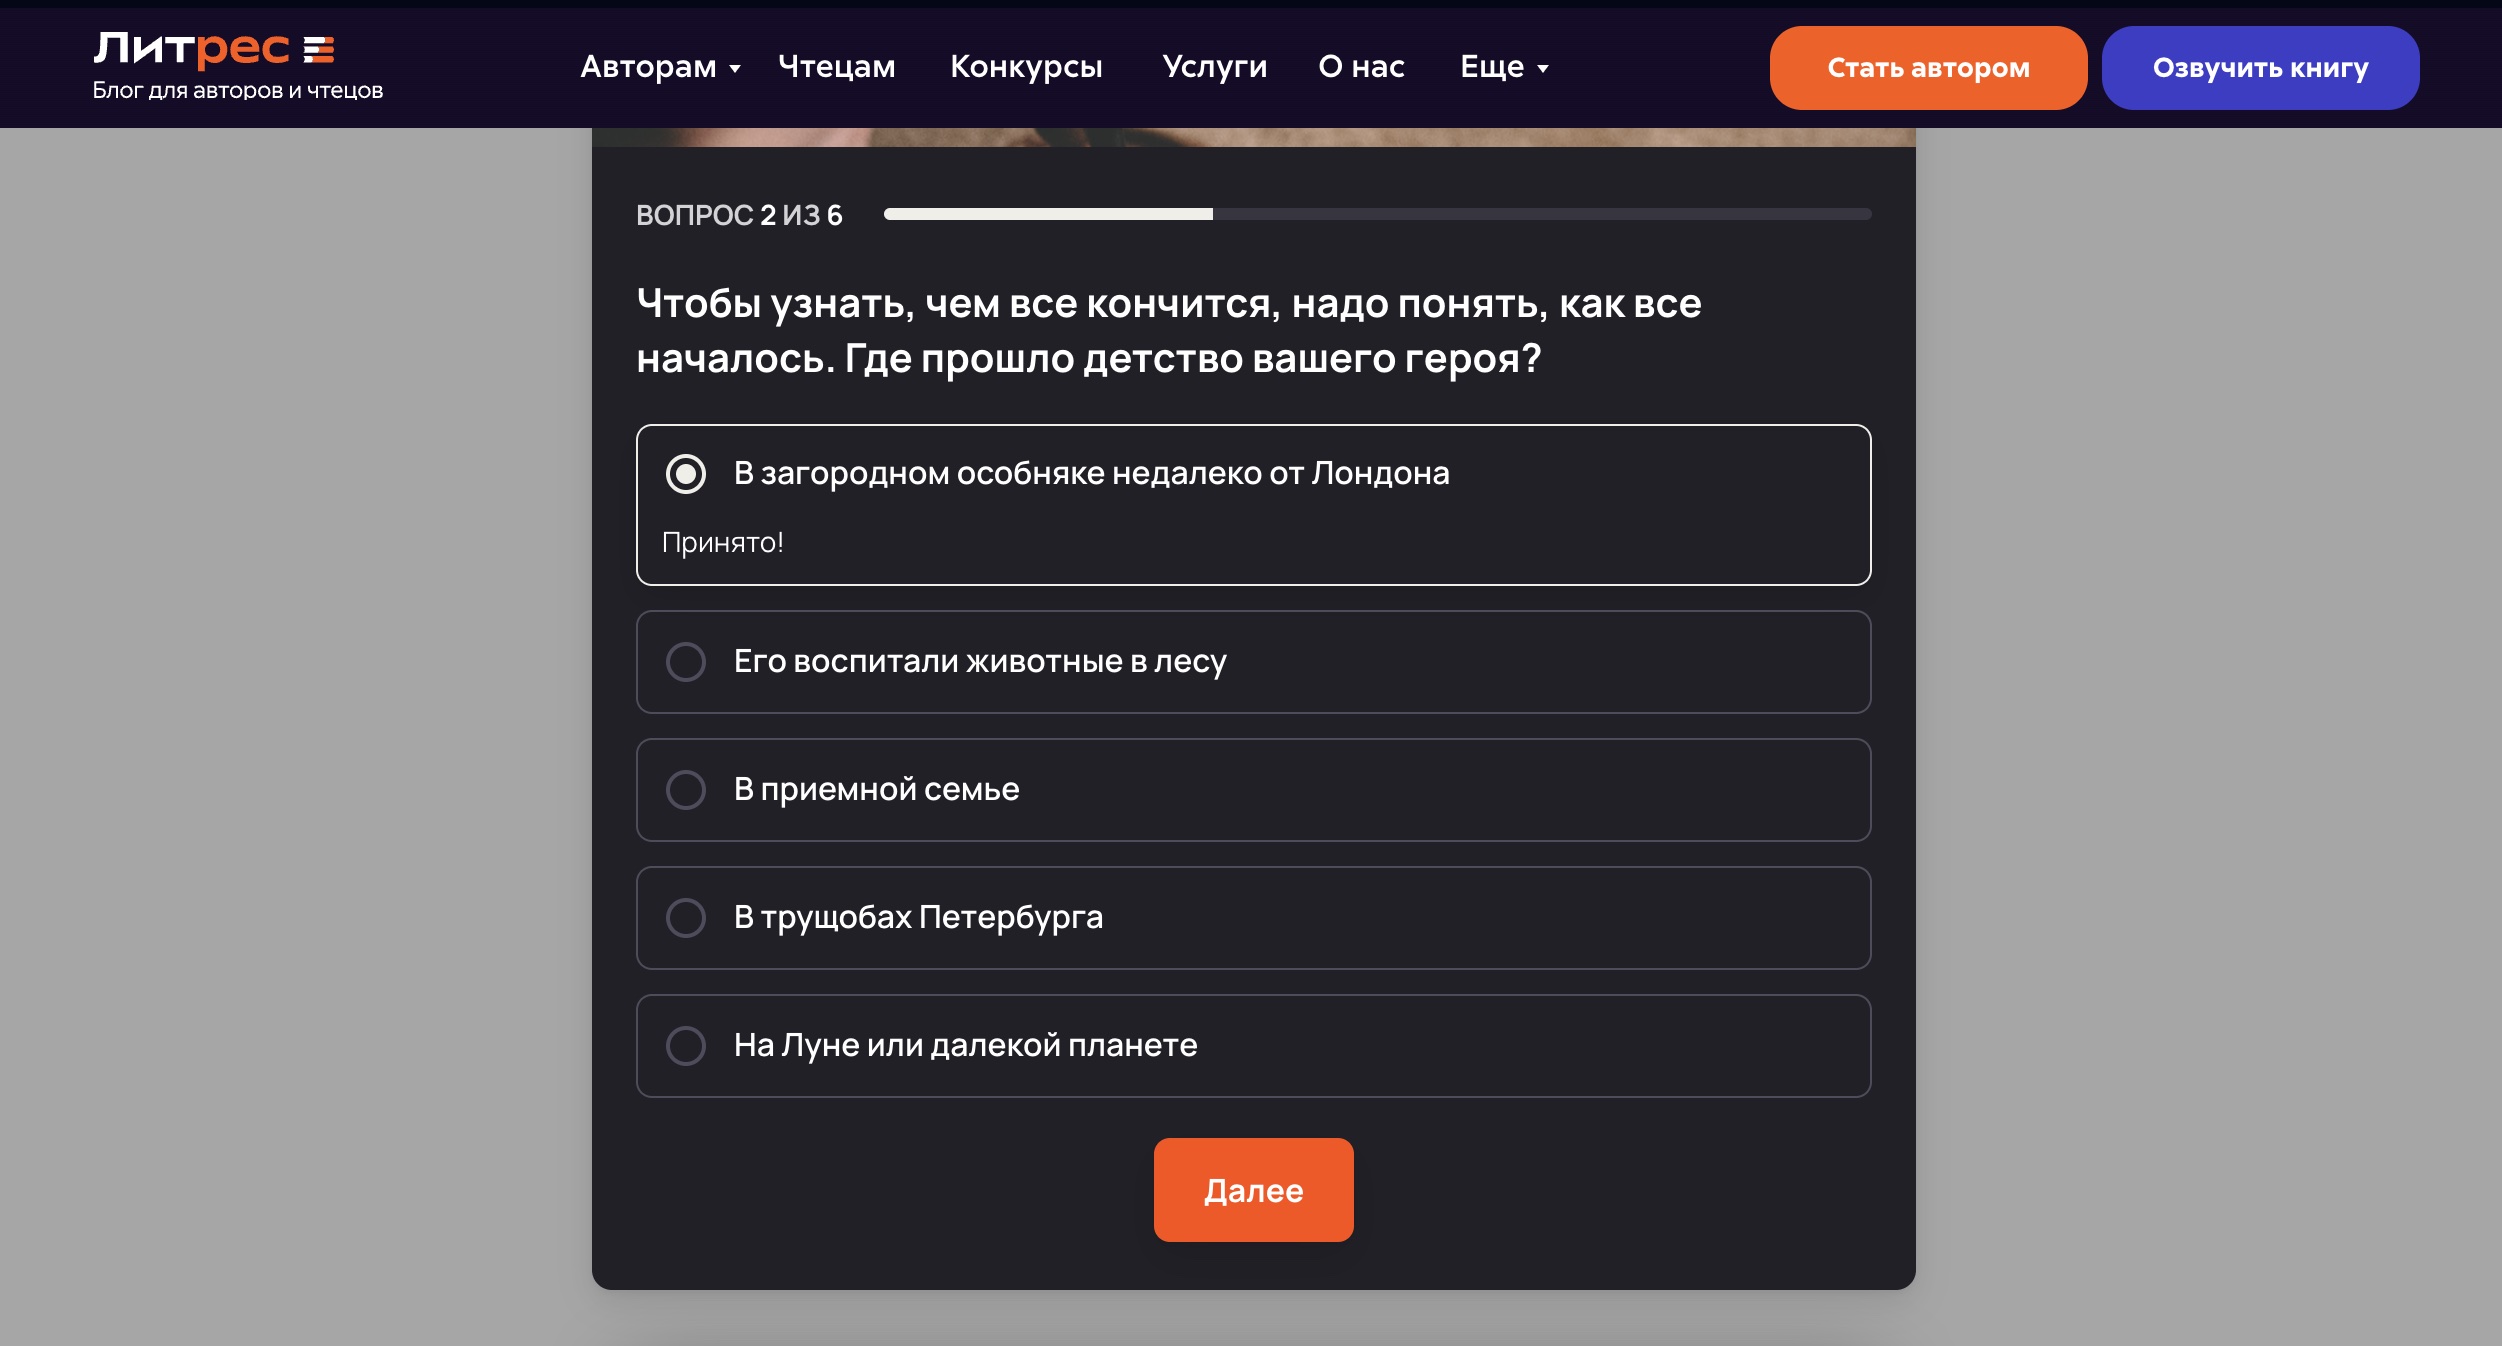
Task: Expand the Еще menu chevron
Action: click(1543, 70)
